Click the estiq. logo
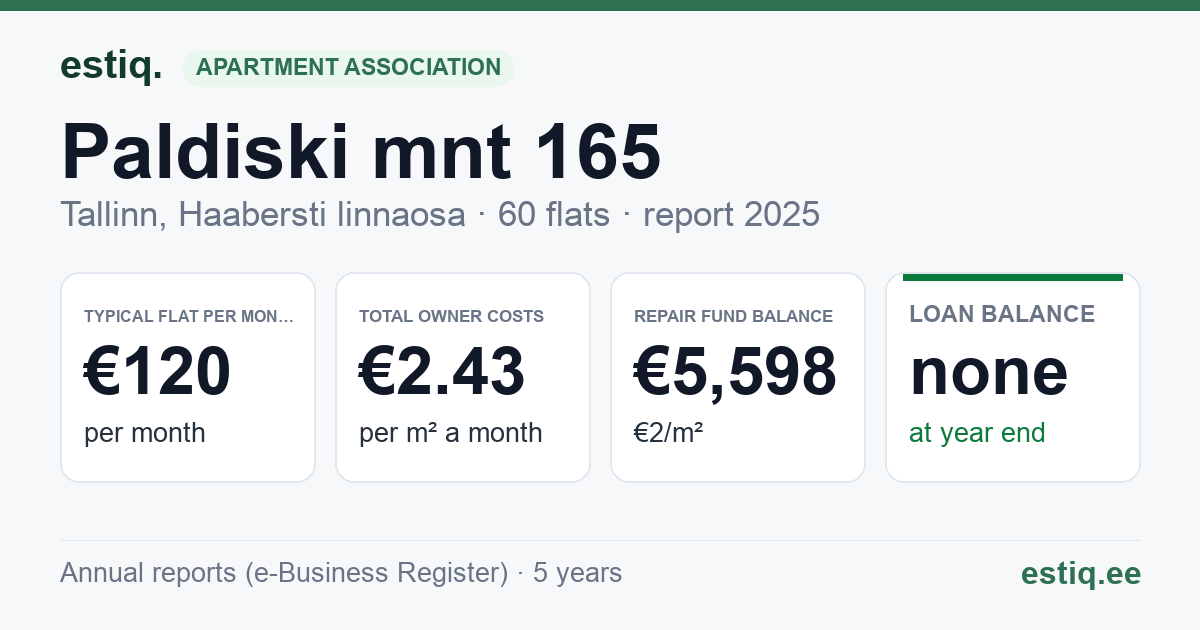1200x630 pixels. [111, 66]
